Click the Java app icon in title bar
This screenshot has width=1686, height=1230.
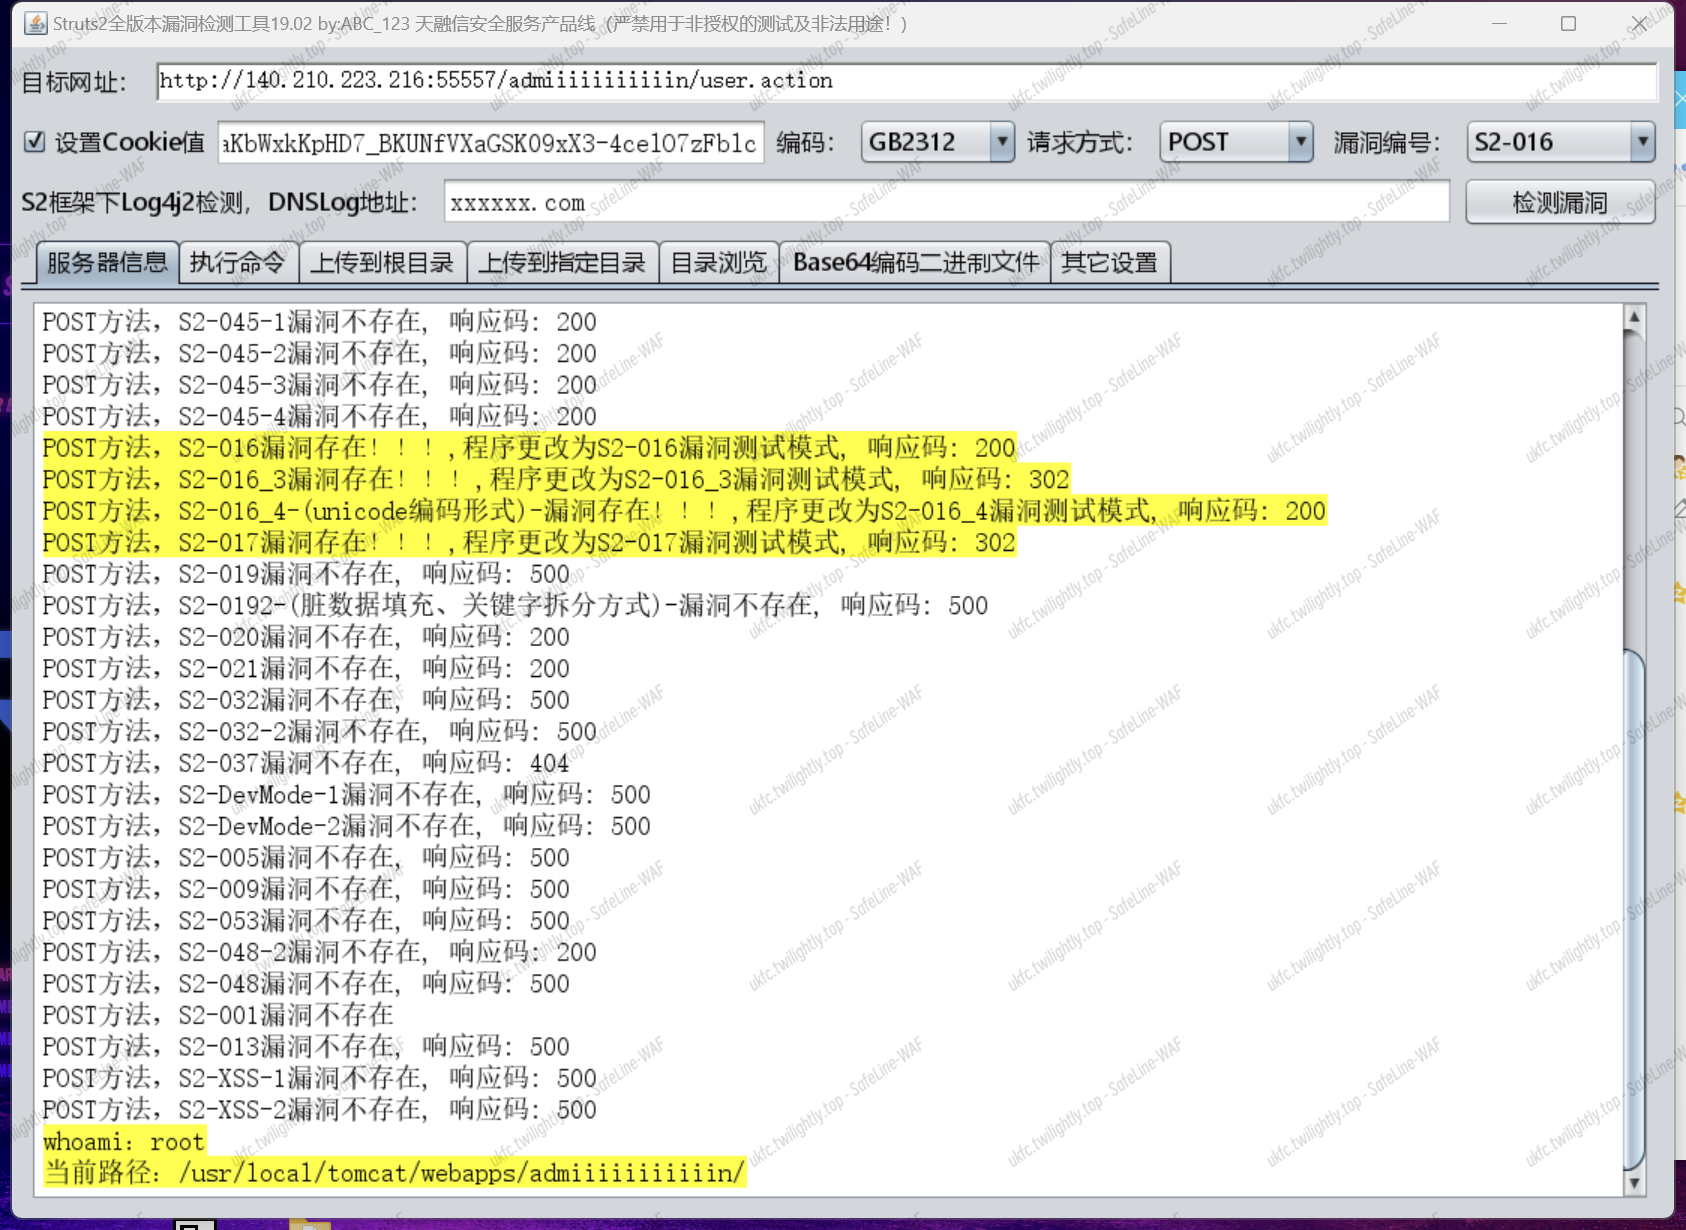[x=36, y=23]
